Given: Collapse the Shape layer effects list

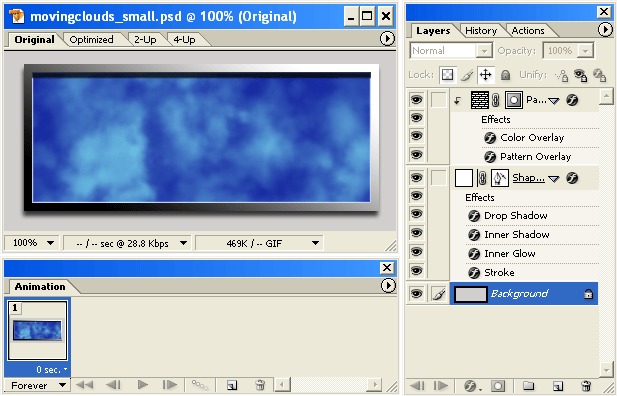Looking at the screenshot, I should click(554, 179).
